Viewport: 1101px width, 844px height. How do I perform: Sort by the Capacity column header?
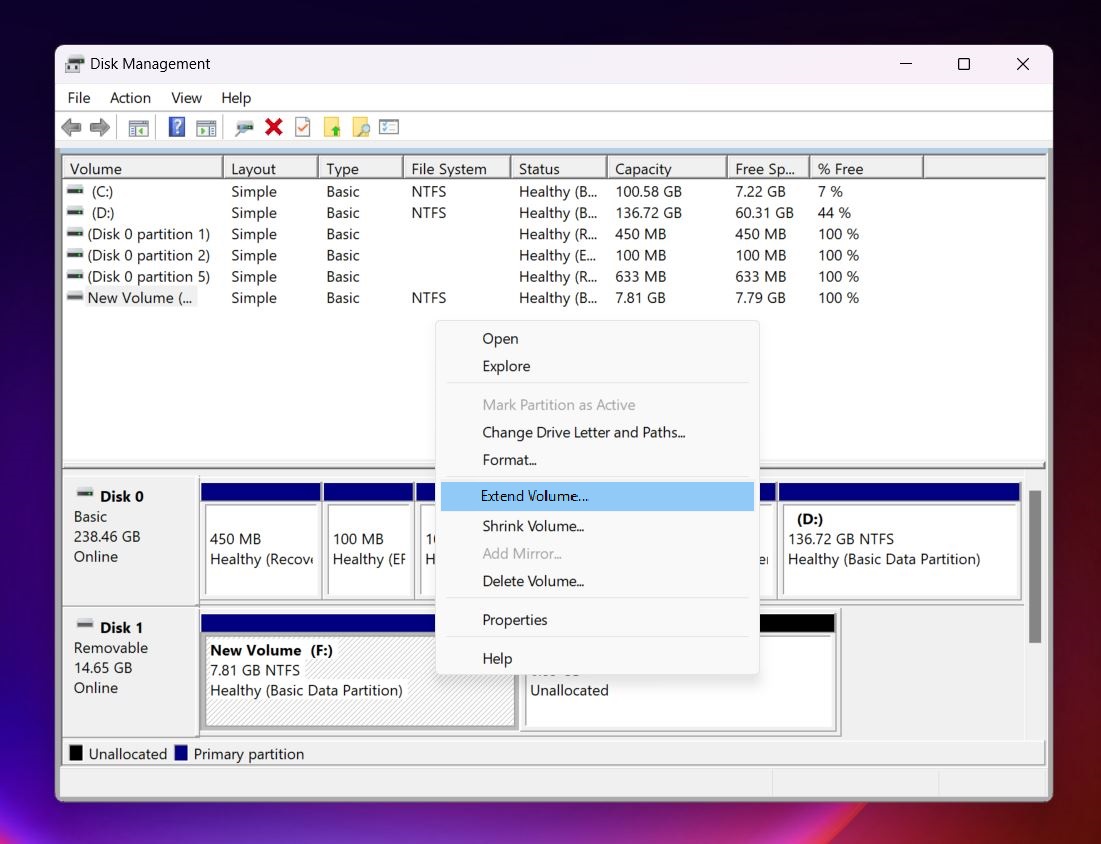667,169
